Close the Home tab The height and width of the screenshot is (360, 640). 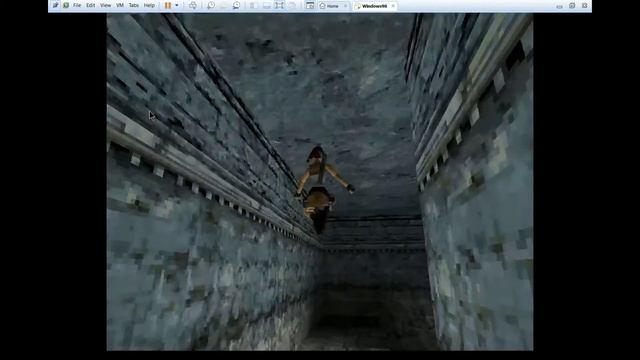[345, 6]
